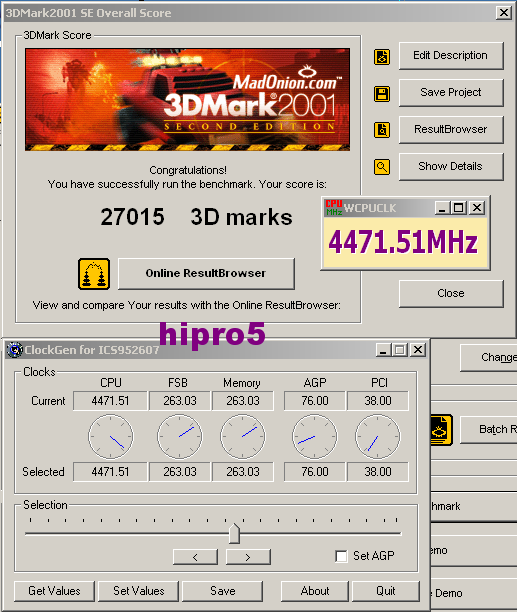Click the Close button in 3DMark score dialog

click(x=451, y=294)
